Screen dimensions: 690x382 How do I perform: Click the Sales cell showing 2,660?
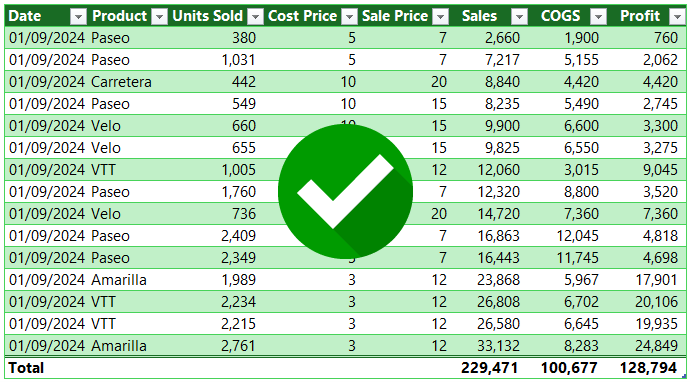coord(502,38)
